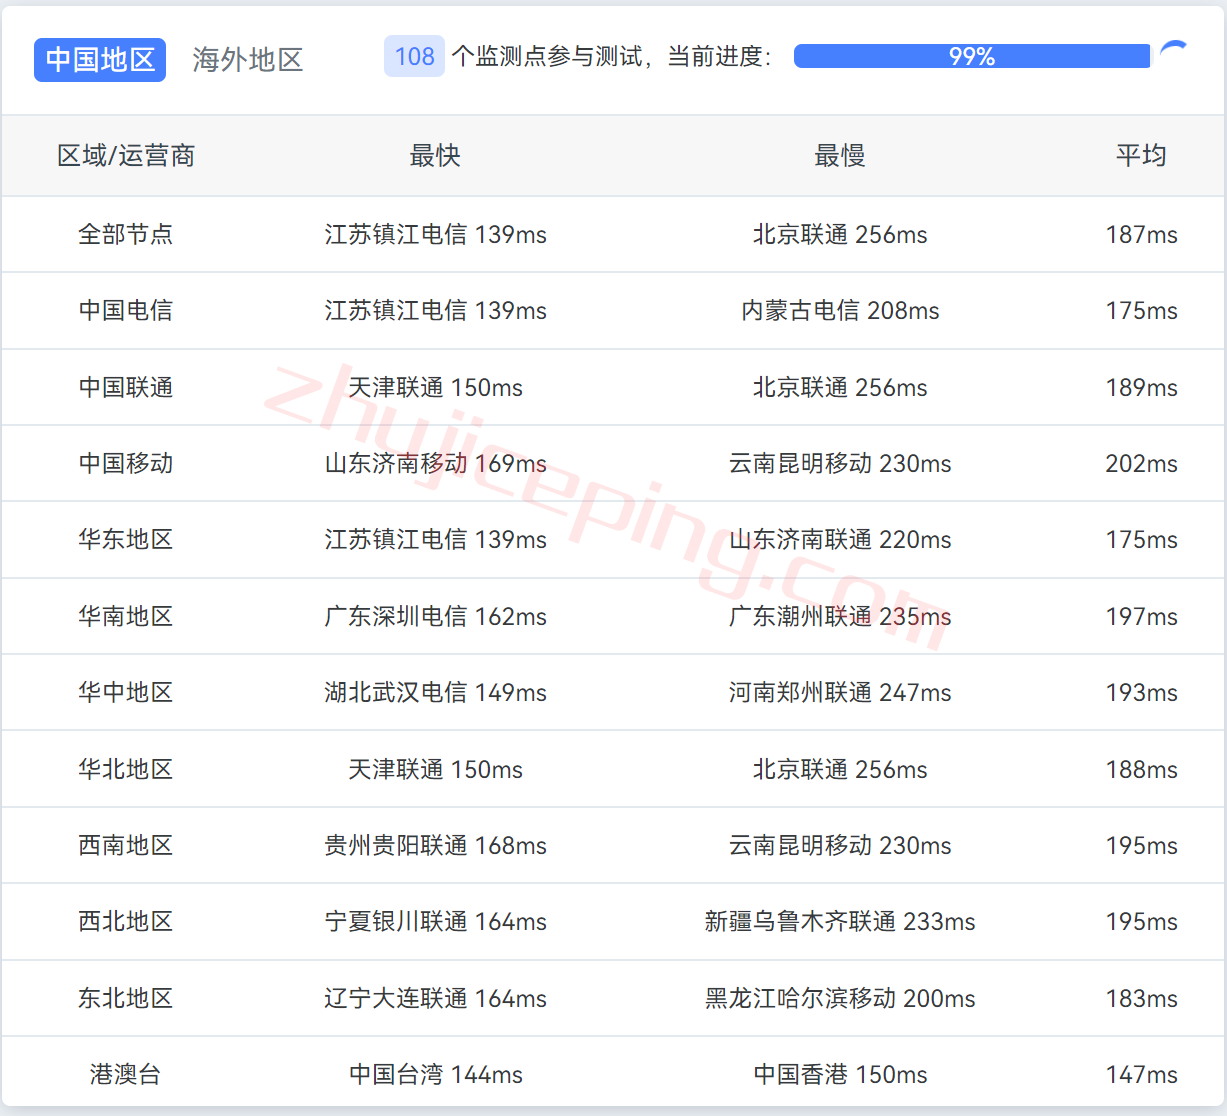The height and width of the screenshot is (1116, 1227).
Task: Click the 188ms average value
Action: [1141, 769]
